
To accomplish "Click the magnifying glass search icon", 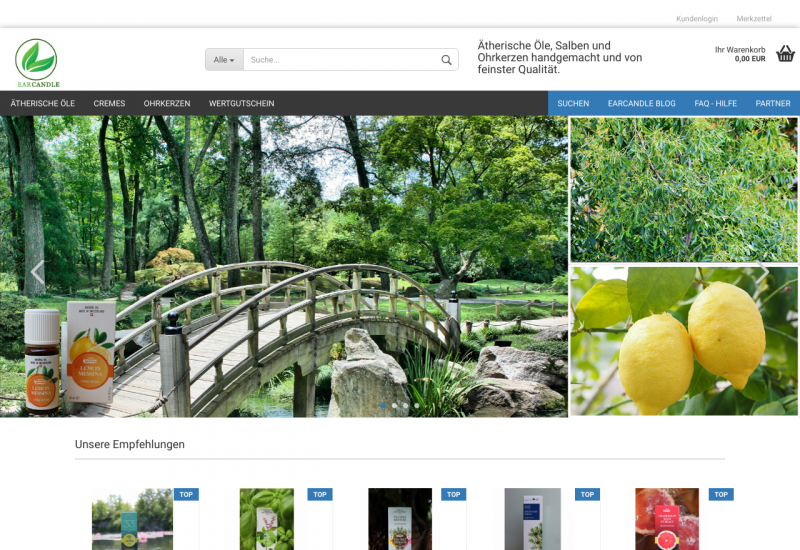I will [446, 60].
